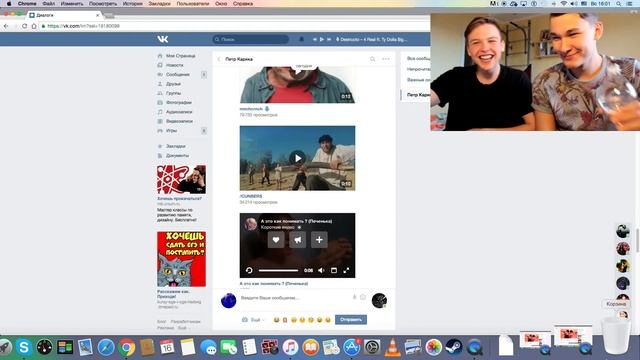
Task: Replay the video with circular arrow
Action: [x=249, y=270]
